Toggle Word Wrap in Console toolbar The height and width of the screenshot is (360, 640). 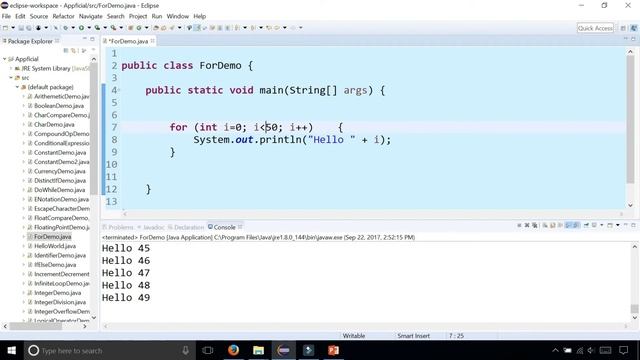click(x=560, y=225)
